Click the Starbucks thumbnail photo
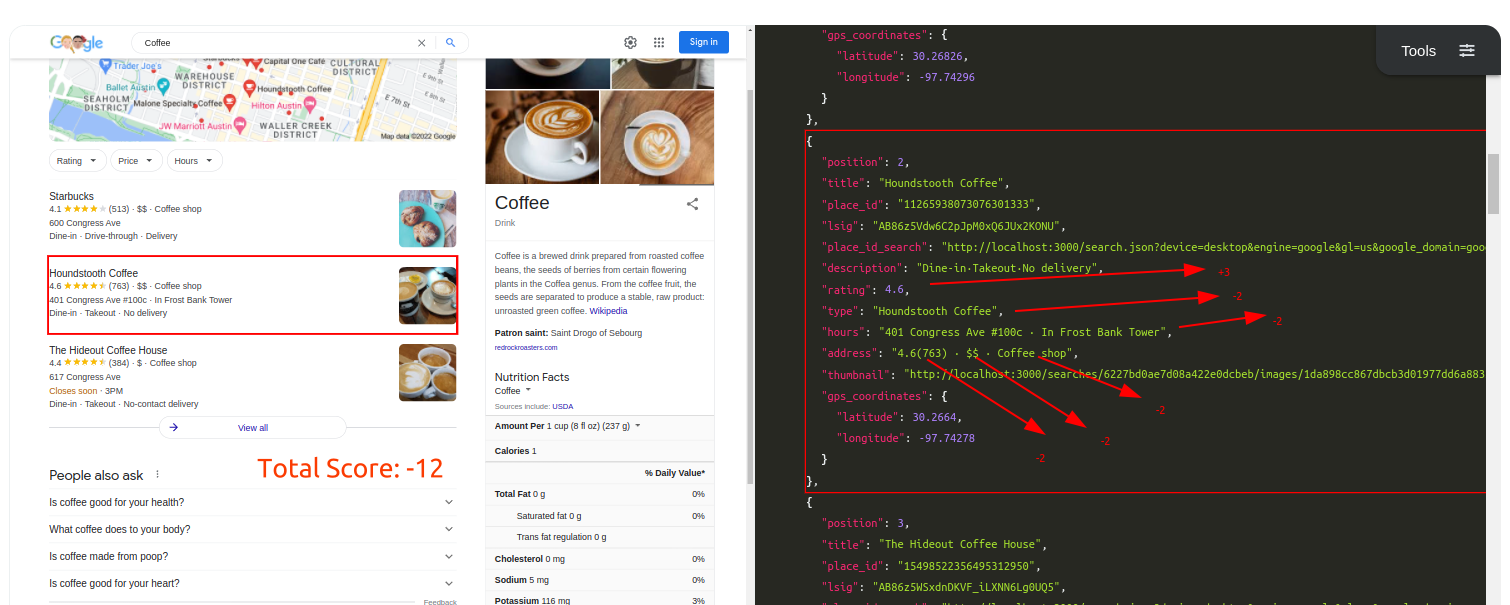The width and height of the screenshot is (1510, 605). (x=427, y=219)
